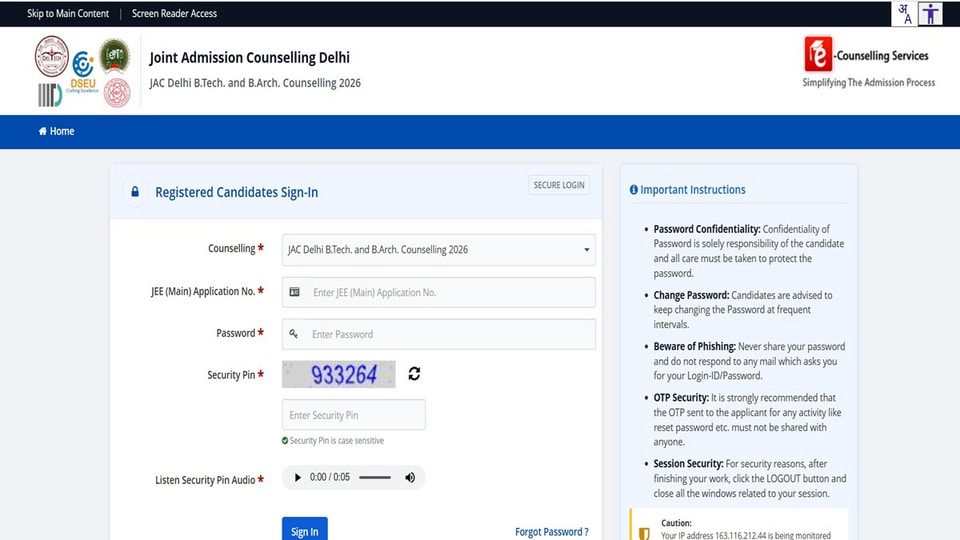Click the info icon next to Important Instructions
This screenshot has height=540, width=960.
634,190
